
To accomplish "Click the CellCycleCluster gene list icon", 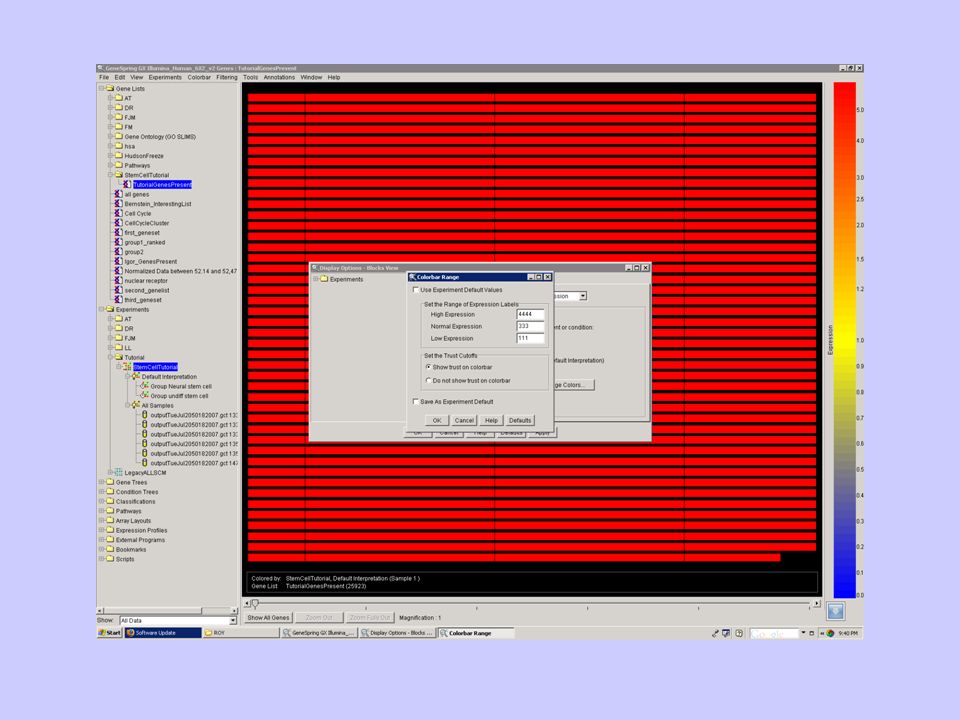I will click(119, 223).
